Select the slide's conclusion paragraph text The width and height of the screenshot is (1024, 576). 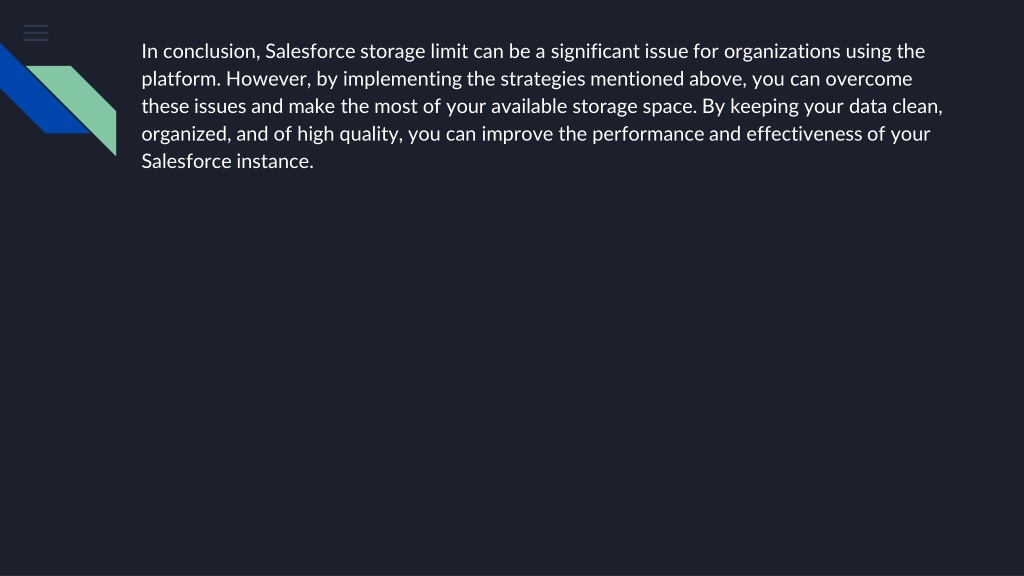click(542, 106)
